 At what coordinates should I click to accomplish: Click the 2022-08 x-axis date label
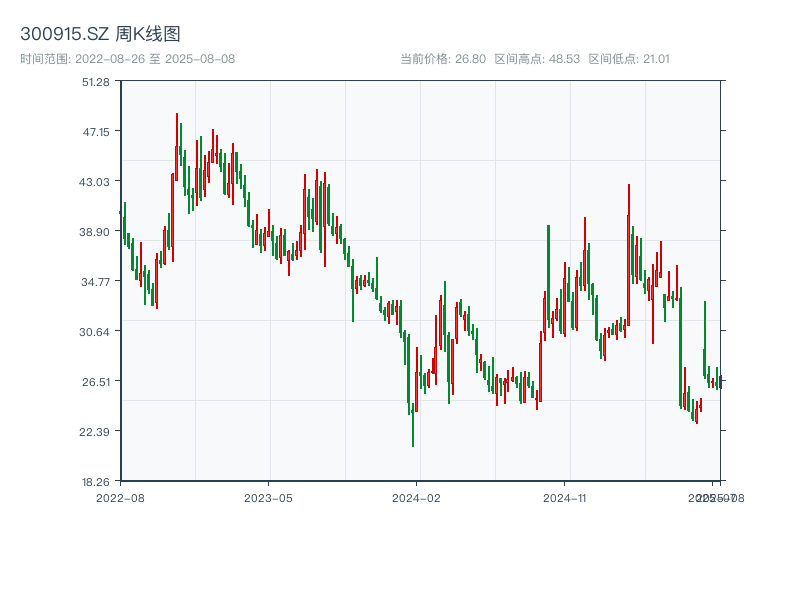click(x=120, y=497)
